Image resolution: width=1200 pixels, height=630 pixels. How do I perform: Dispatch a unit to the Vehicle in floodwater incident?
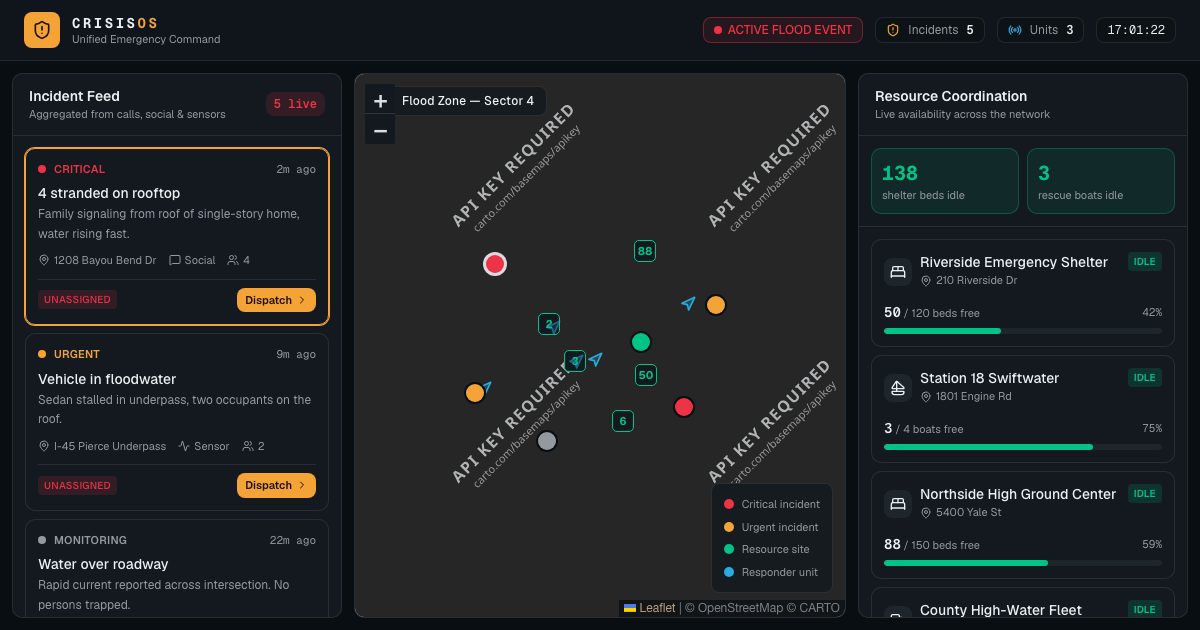click(x=276, y=485)
